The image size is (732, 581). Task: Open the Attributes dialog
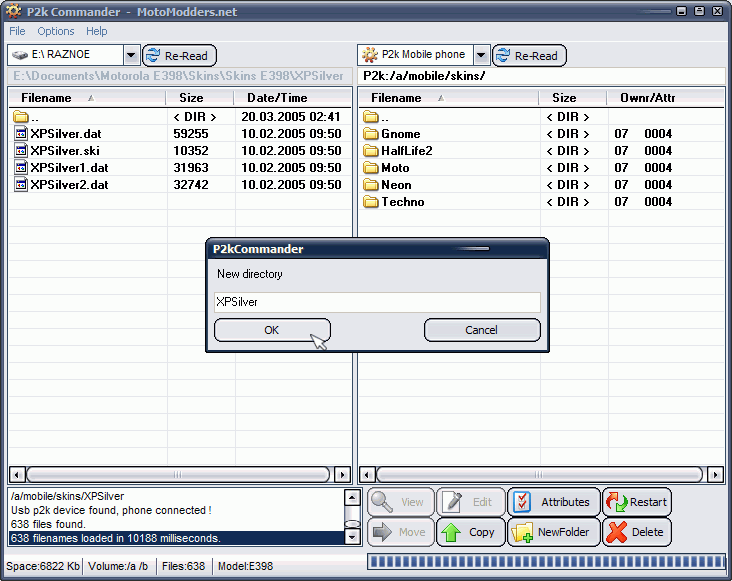pos(554,502)
